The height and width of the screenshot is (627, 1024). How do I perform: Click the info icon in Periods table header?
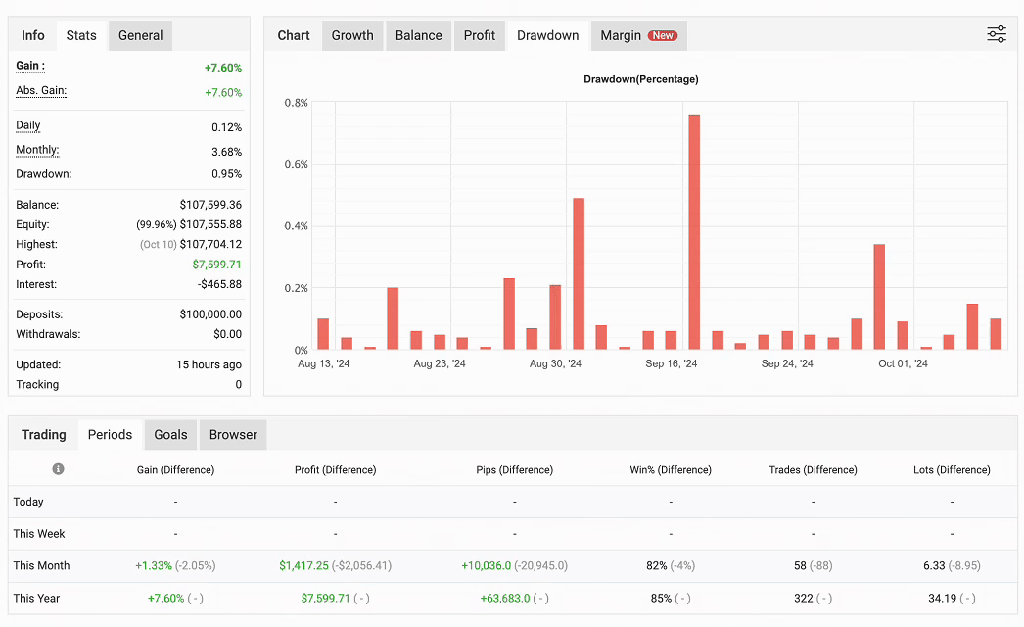point(58,469)
